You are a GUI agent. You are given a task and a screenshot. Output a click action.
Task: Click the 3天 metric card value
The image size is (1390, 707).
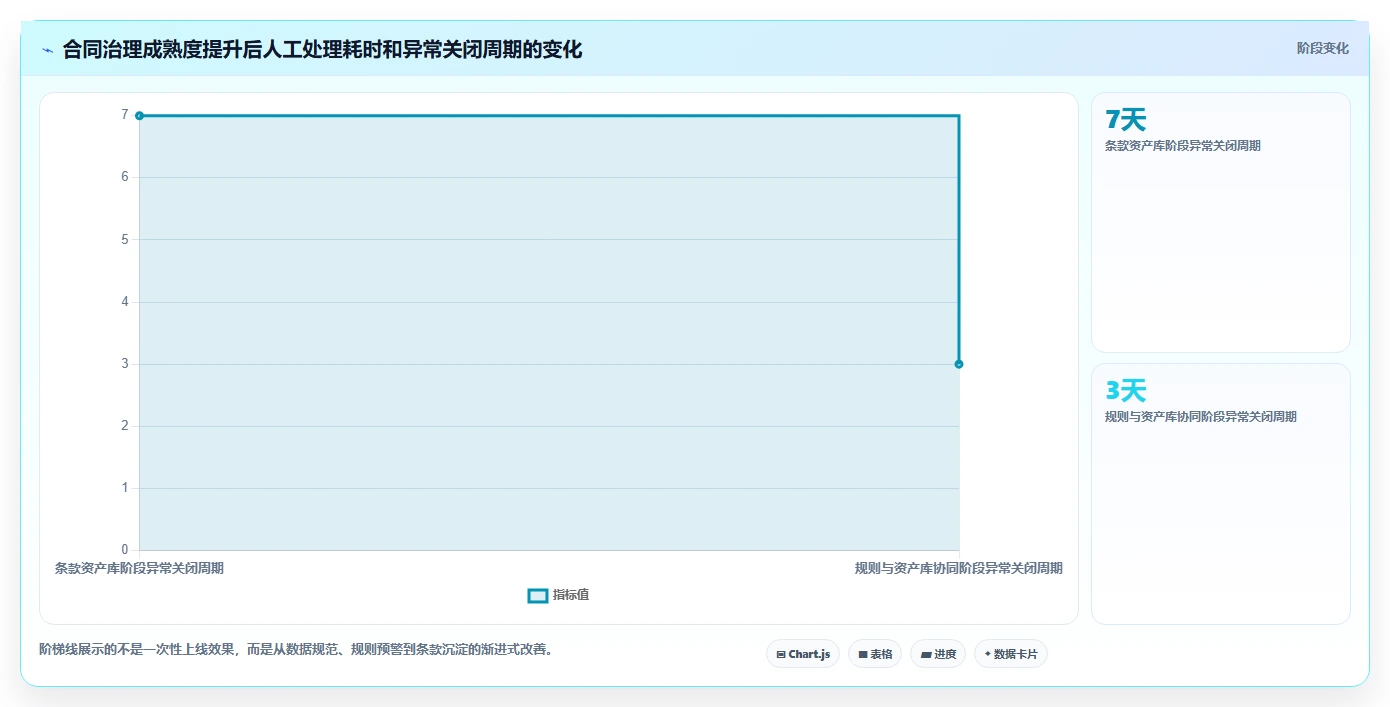[1125, 391]
